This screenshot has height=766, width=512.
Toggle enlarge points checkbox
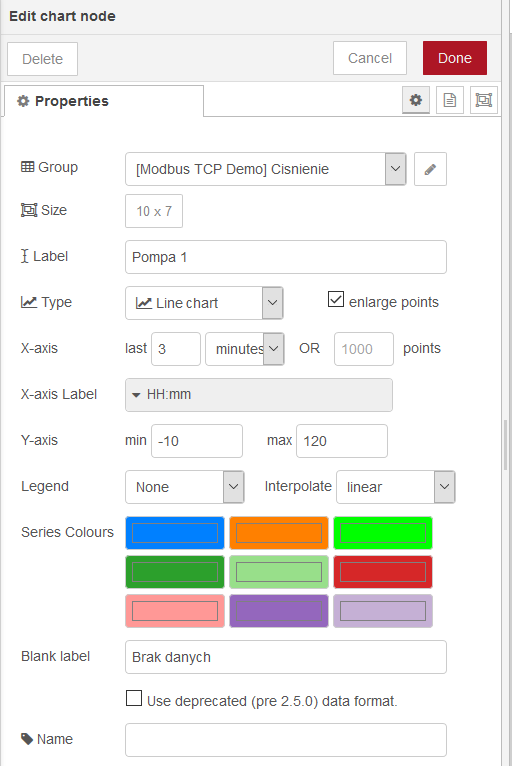point(336,299)
